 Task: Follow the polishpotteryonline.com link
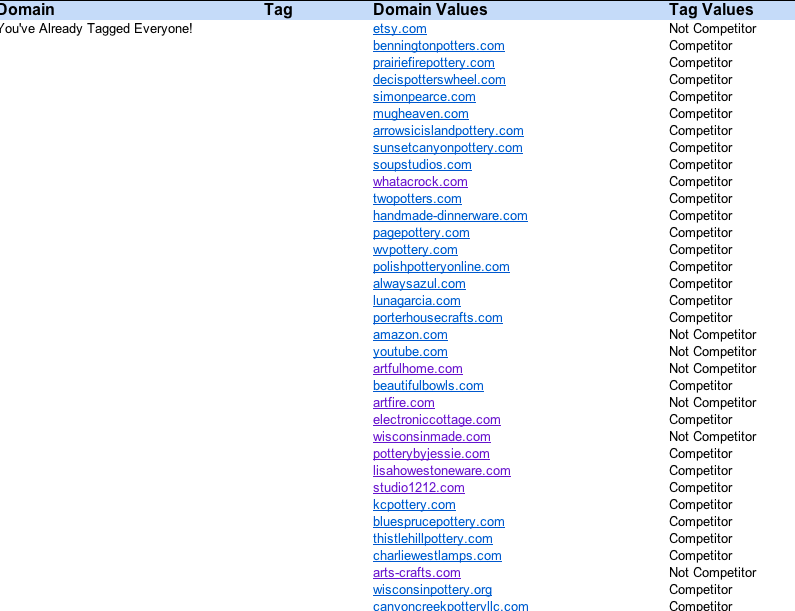pyautogui.click(x=441, y=267)
